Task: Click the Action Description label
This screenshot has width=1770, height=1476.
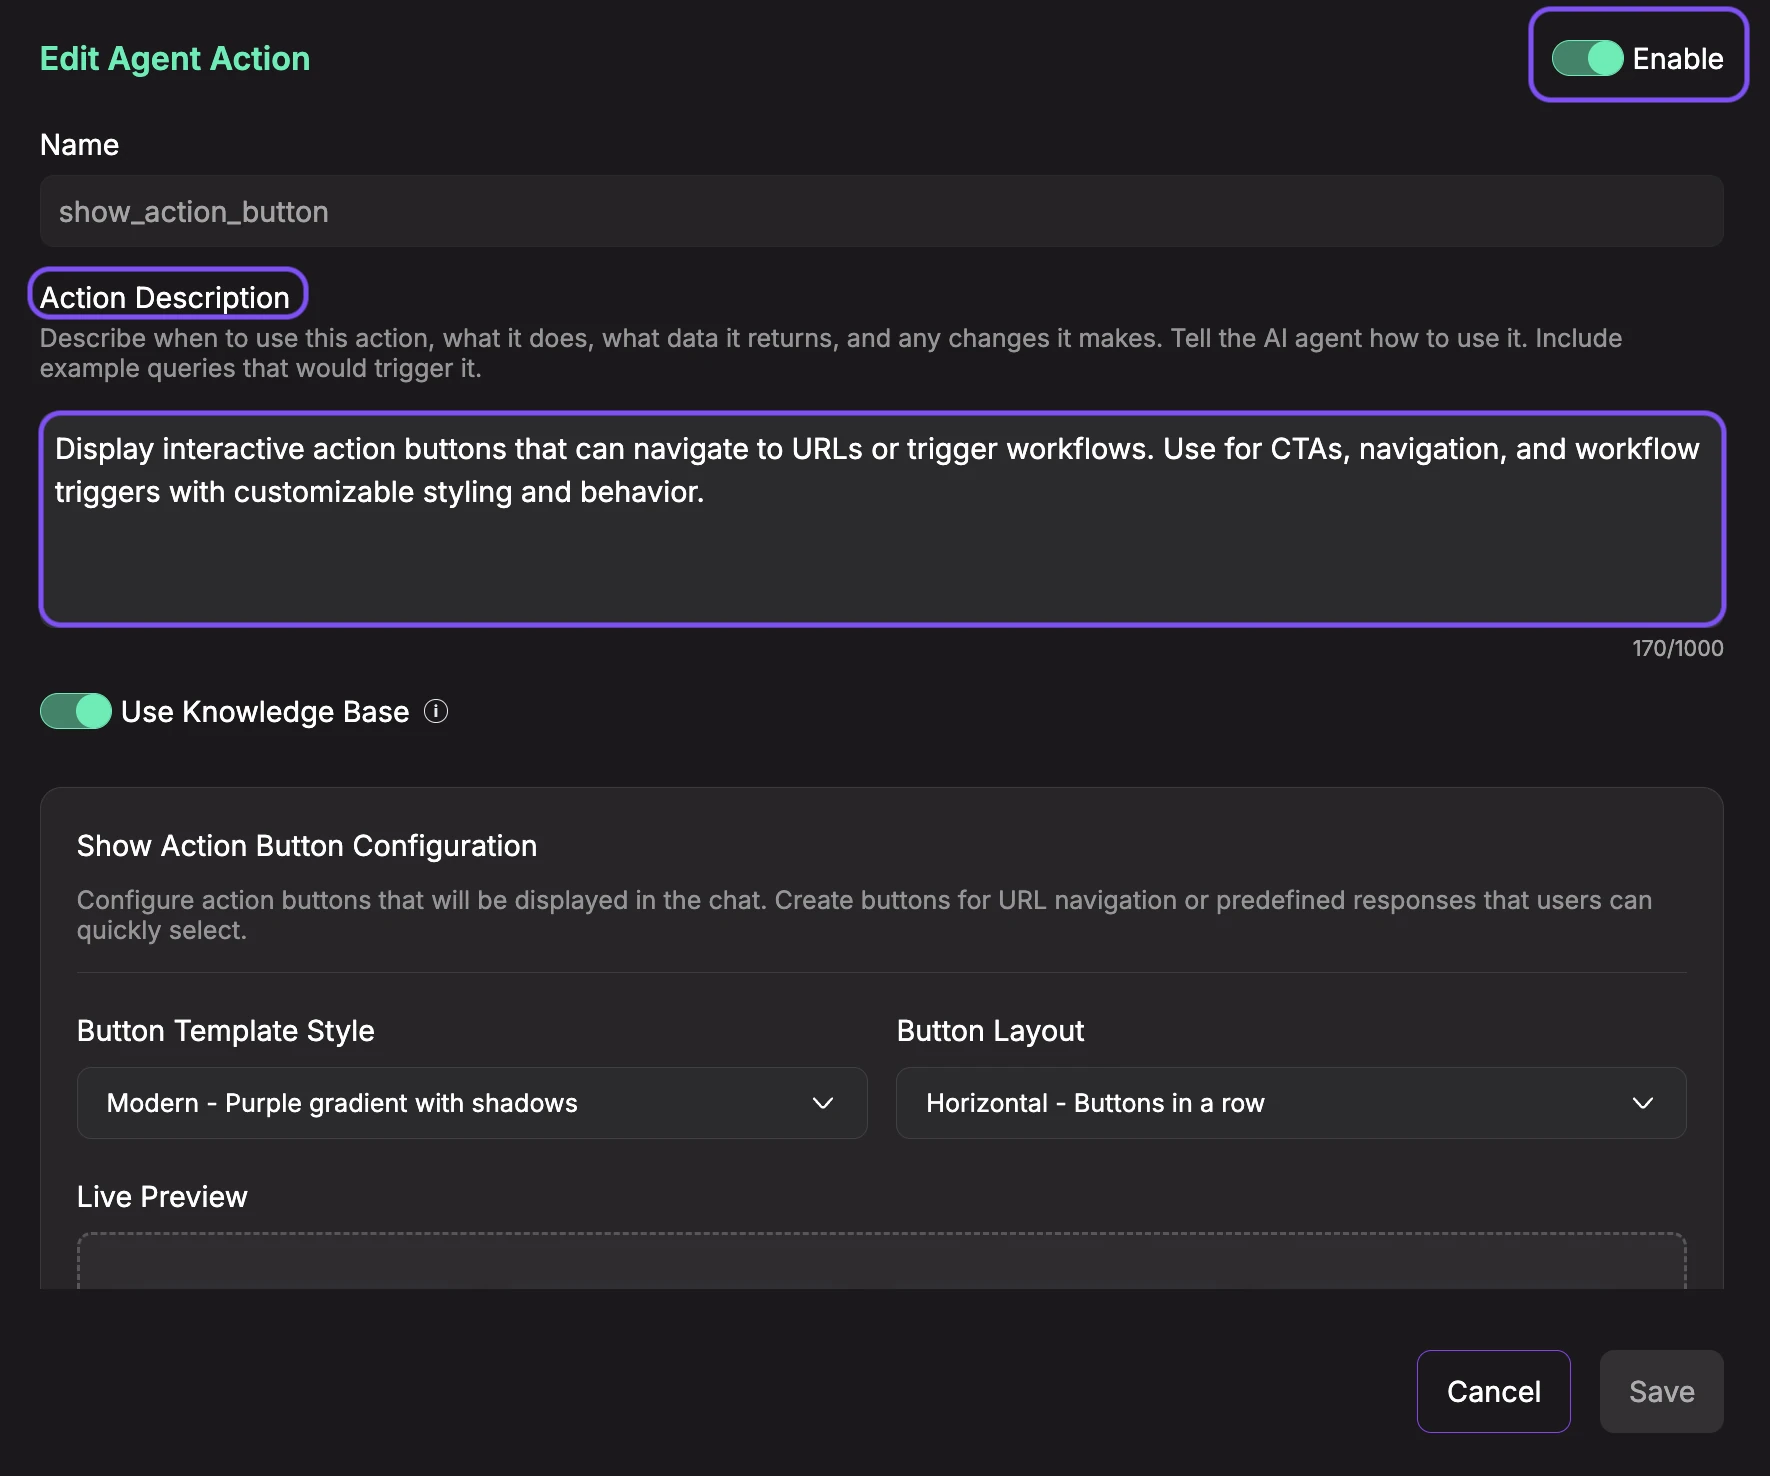Action: (x=165, y=296)
